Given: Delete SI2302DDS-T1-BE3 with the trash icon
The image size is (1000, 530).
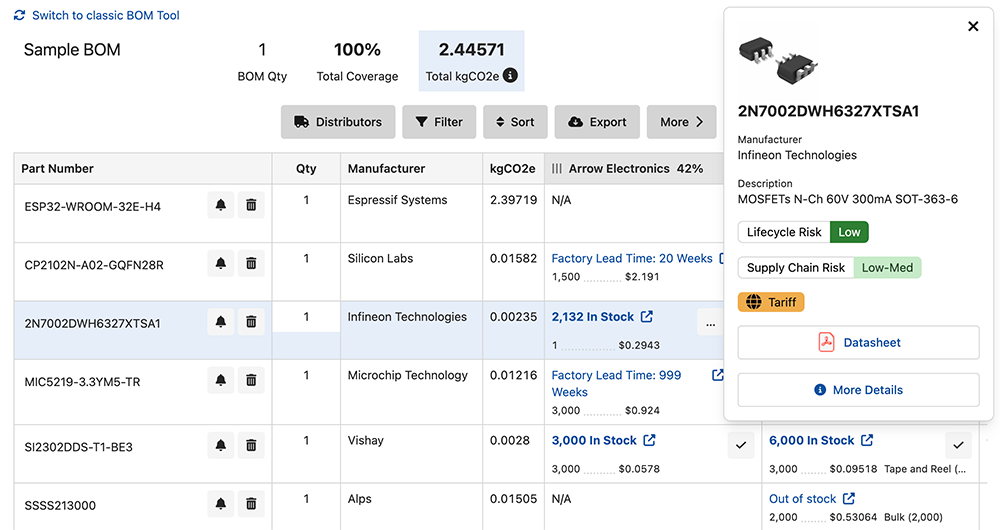Looking at the screenshot, I should (251, 445).
